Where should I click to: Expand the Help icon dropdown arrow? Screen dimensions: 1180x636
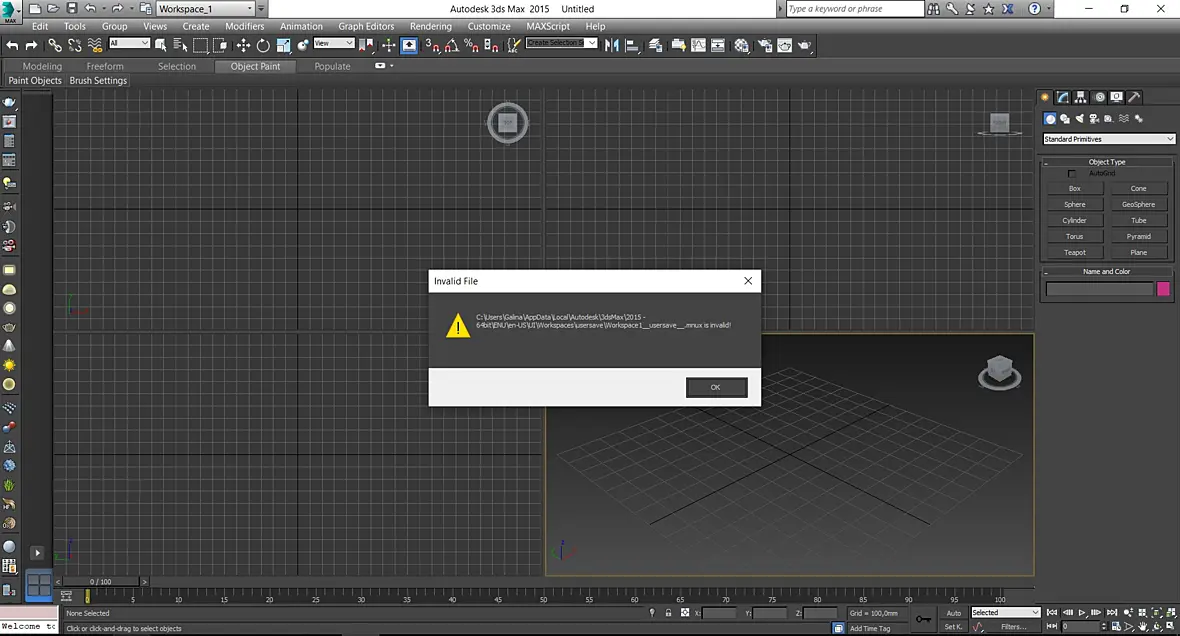(1048, 9)
